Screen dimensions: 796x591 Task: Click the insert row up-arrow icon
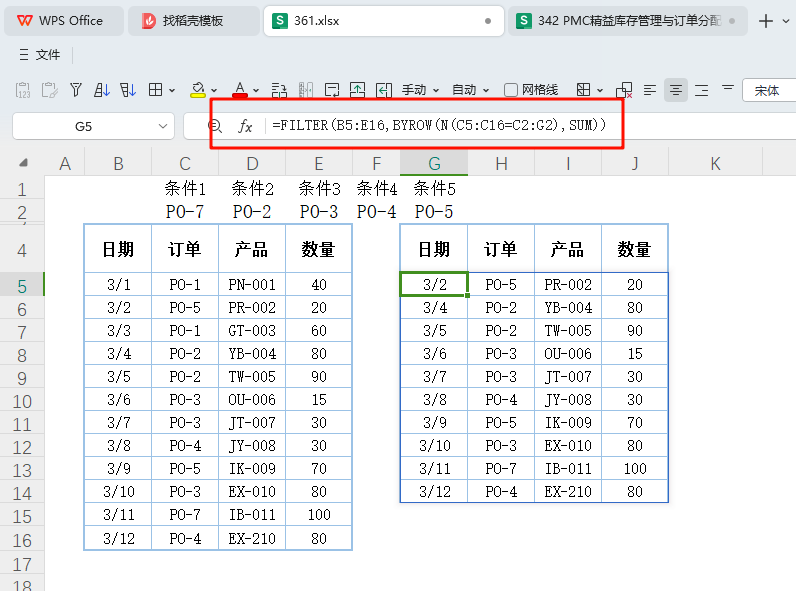click(357, 90)
